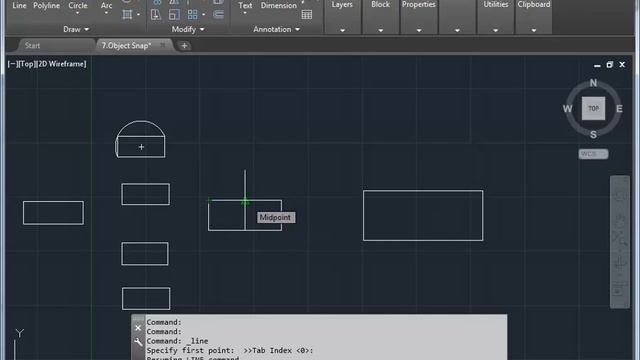This screenshot has width=640, height=360.
Task: Expand the Modify panel flyout
Action: [x=188, y=29]
